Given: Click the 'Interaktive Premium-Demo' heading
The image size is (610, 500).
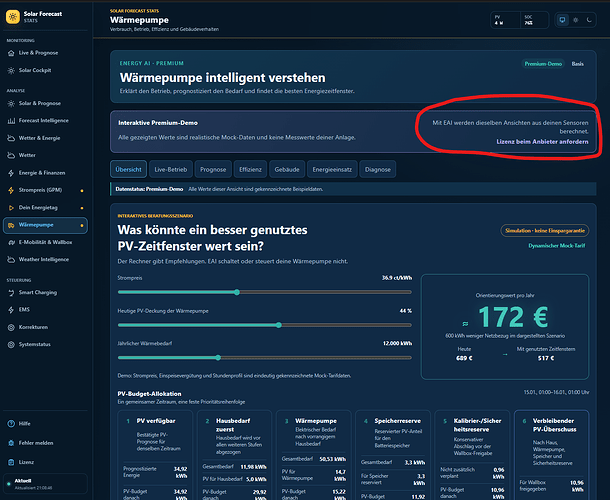Looking at the screenshot, I should click(158, 123).
